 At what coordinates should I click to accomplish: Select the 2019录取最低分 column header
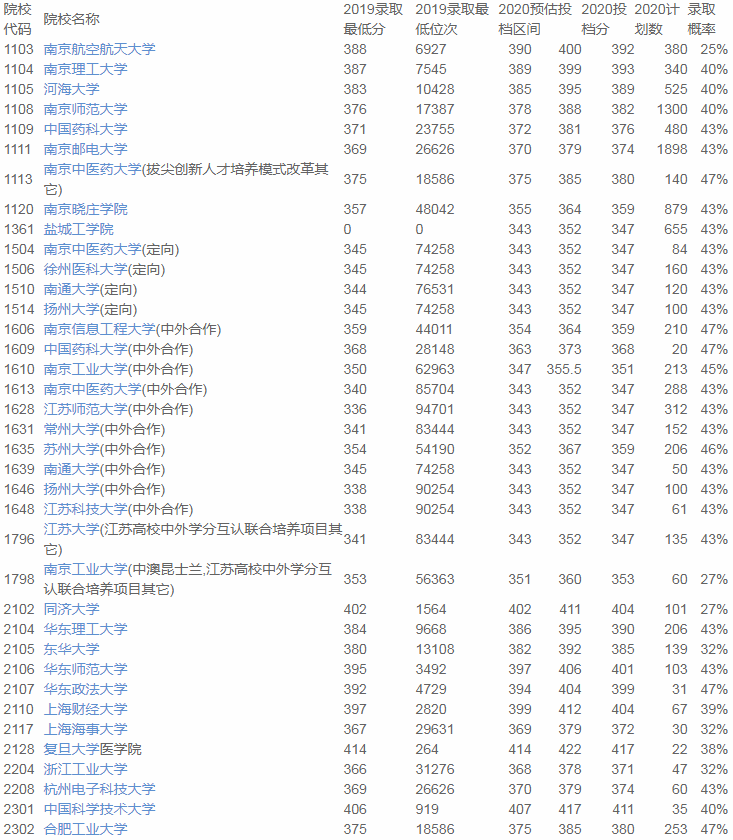tap(373, 19)
